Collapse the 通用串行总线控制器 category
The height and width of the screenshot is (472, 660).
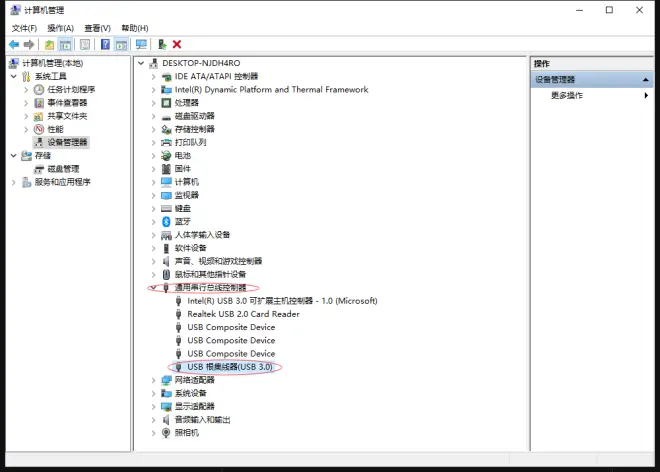pos(154,288)
